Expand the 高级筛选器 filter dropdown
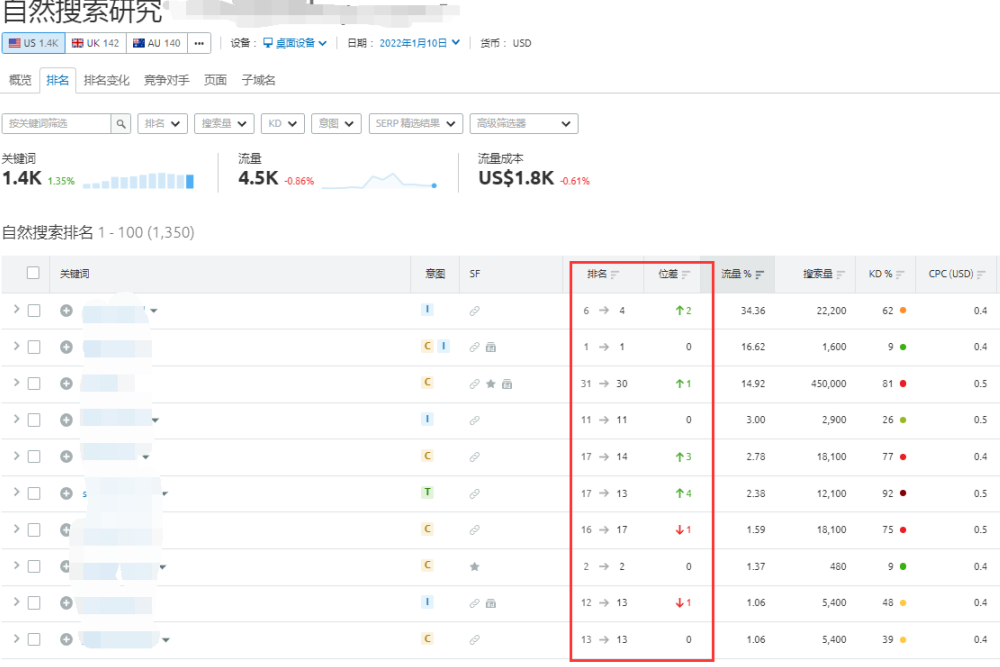This screenshot has width=1000, height=667. tap(523, 124)
